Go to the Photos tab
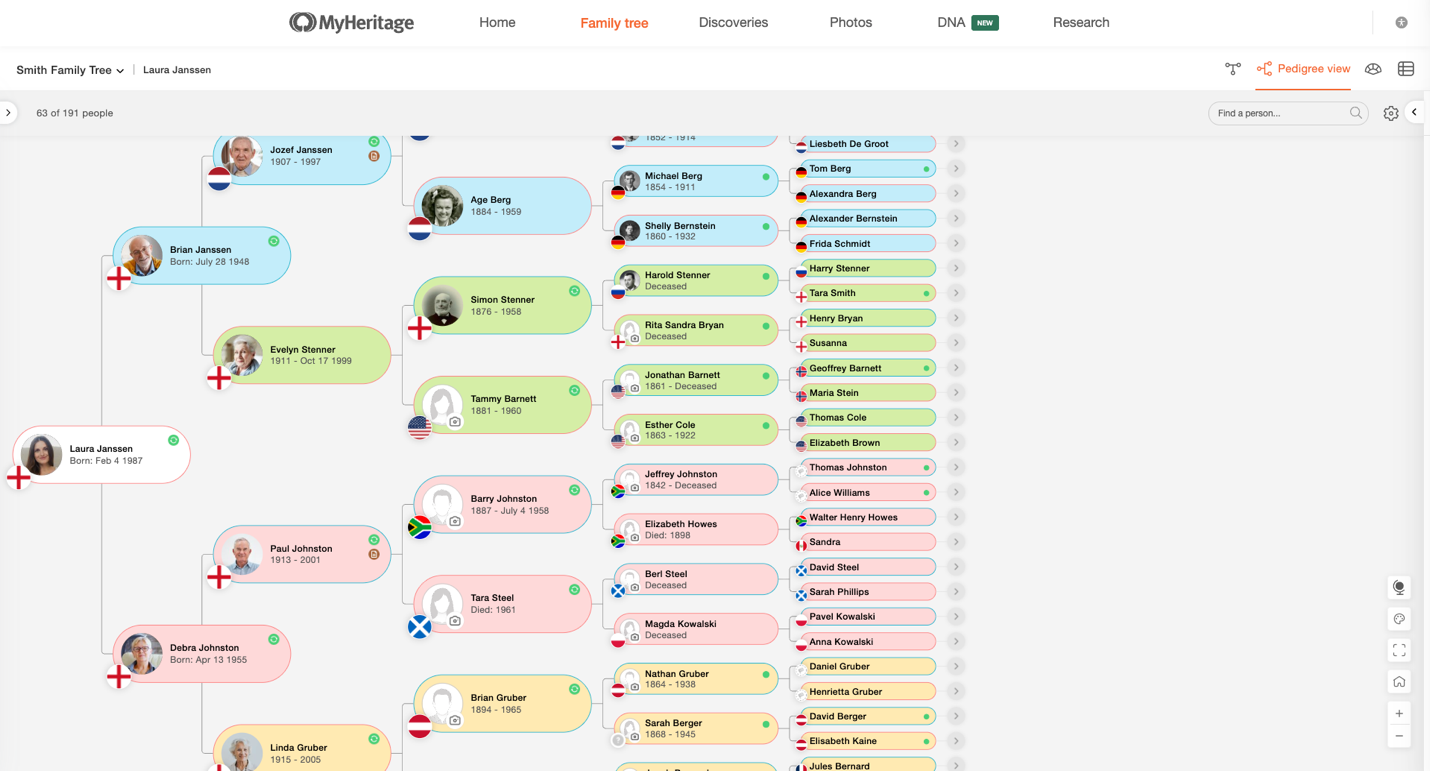This screenshot has width=1430, height=771. pos(850,22)
